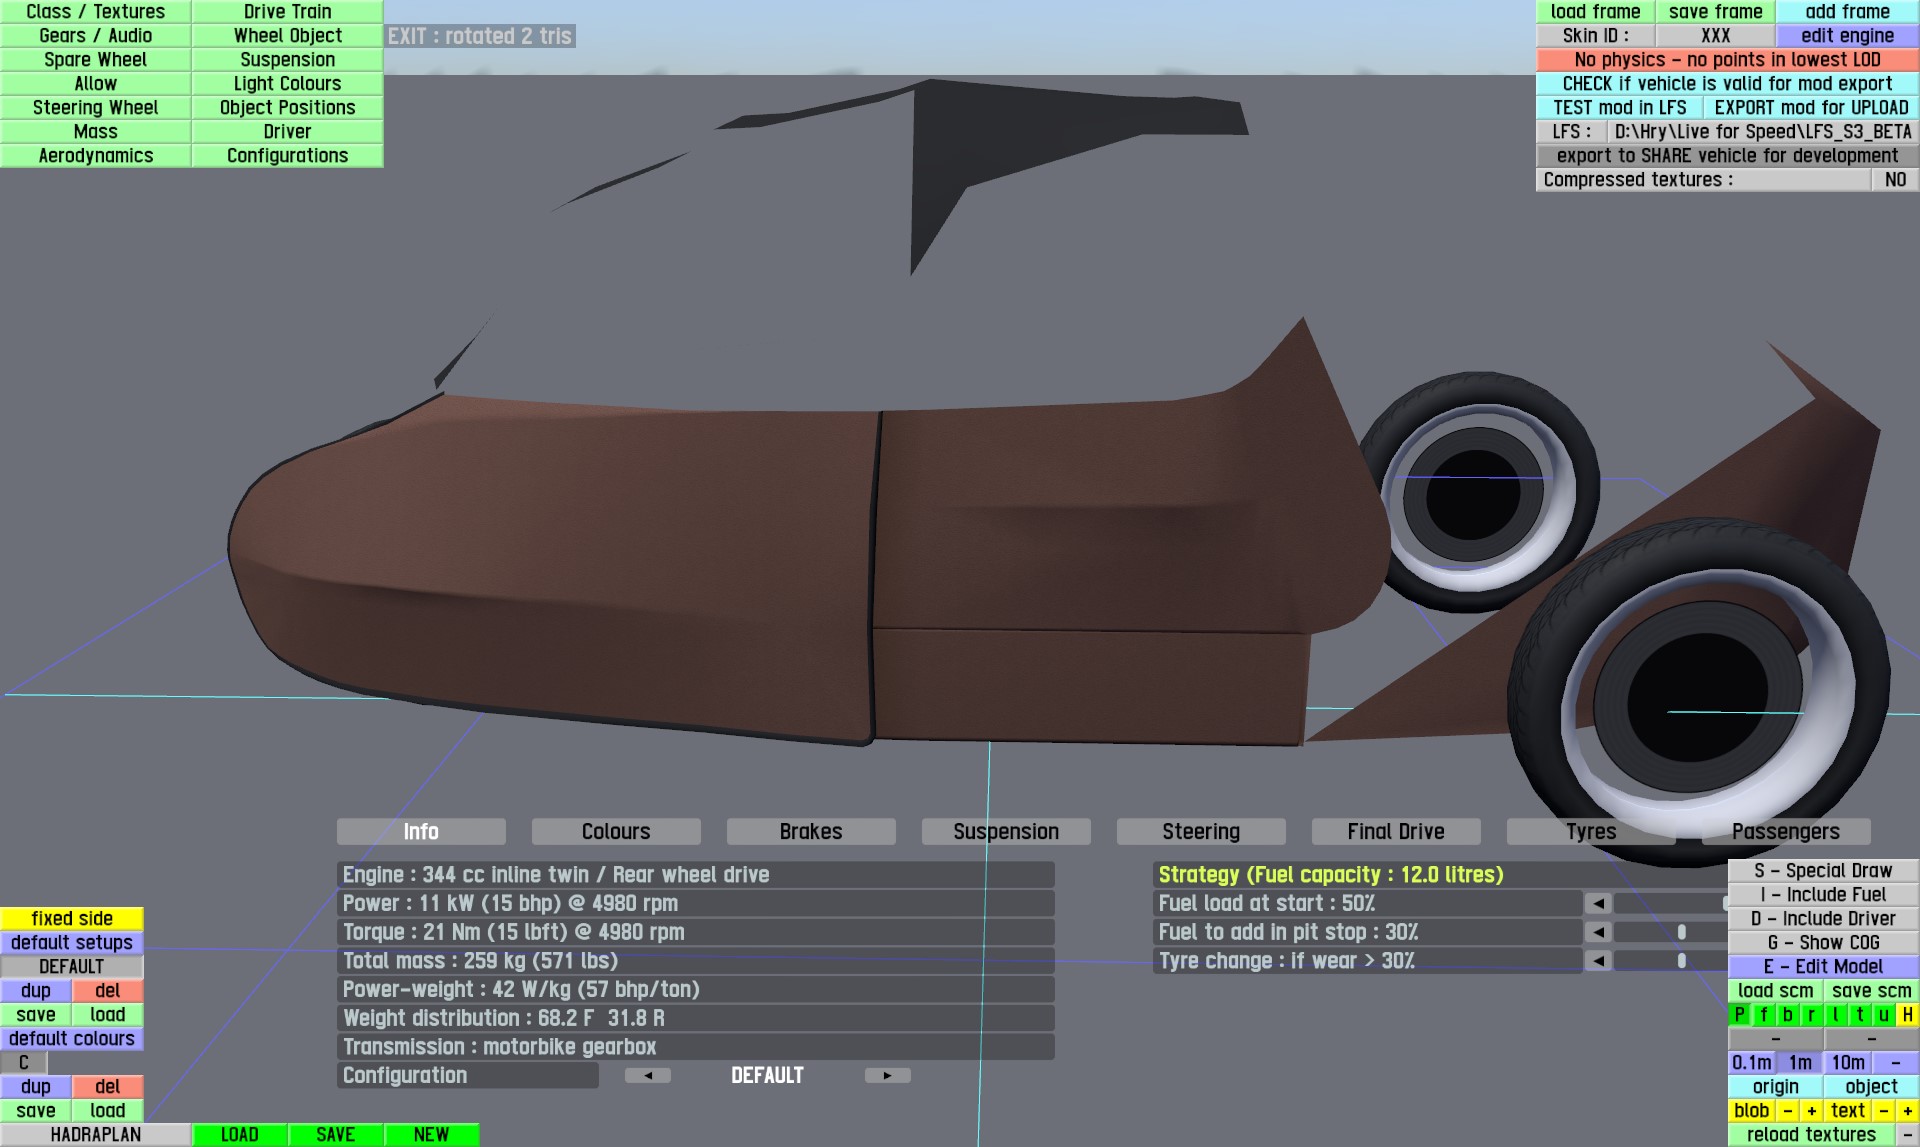
Task: Open the Aerodynamics editor
Action: coord(96,156)
